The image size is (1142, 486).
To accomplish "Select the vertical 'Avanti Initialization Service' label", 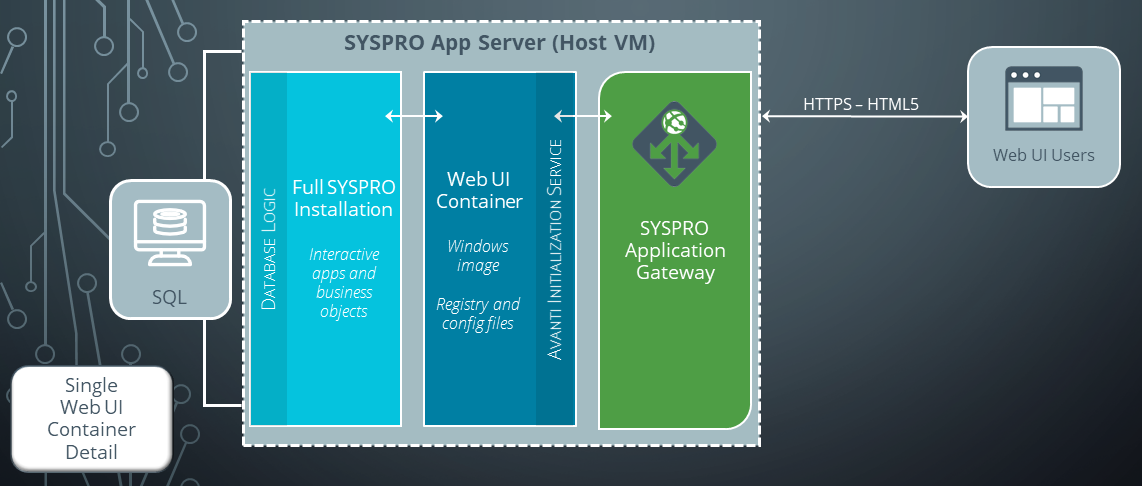I will pyautogui.click(x=556, y=250).
